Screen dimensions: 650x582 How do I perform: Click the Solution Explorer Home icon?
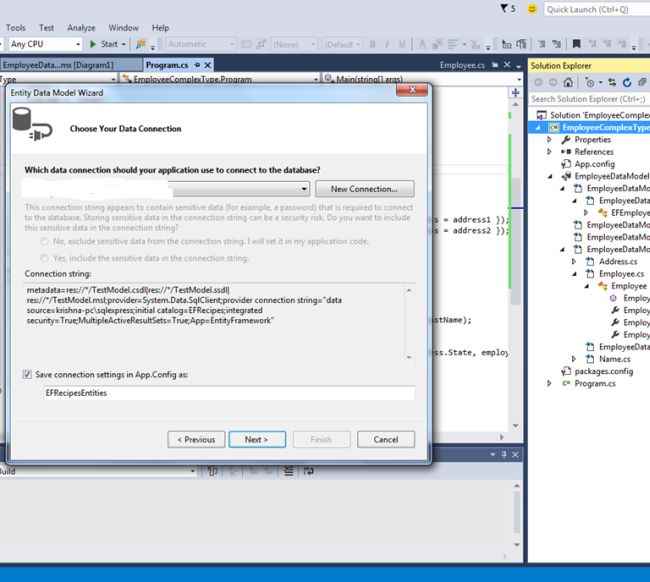pyautogui.click(x=568, y=82)
